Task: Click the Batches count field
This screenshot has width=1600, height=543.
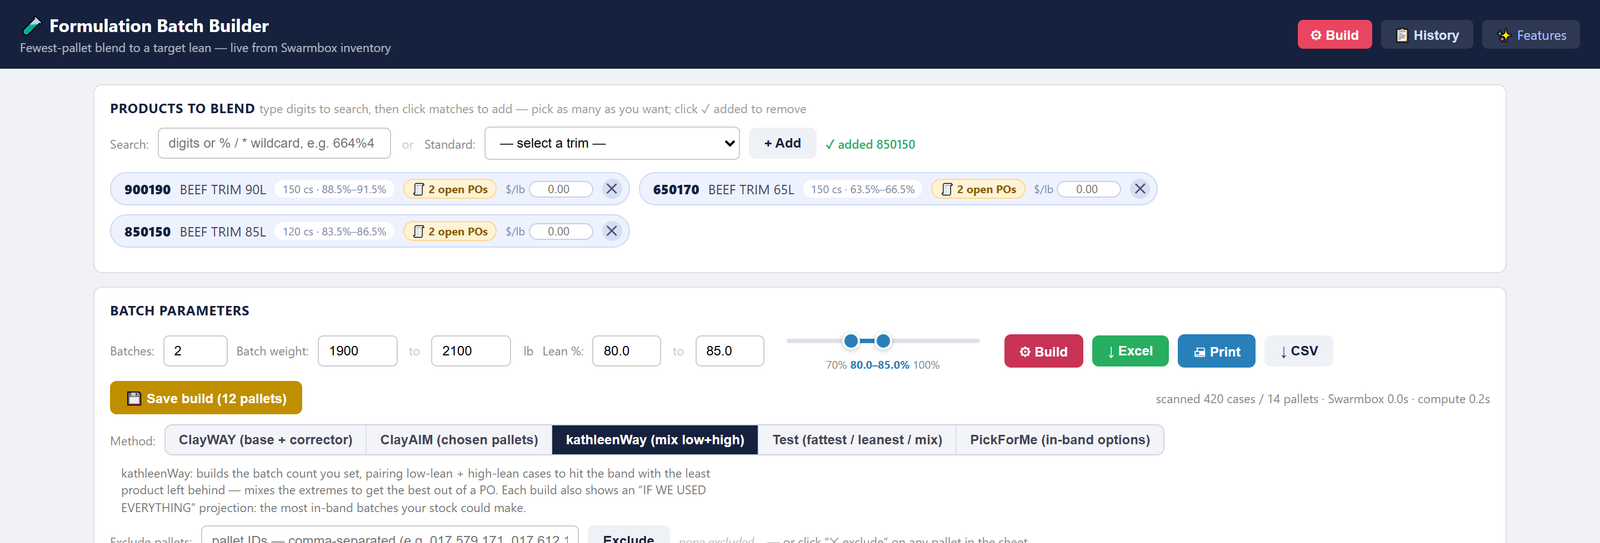Action: point(195,351)
